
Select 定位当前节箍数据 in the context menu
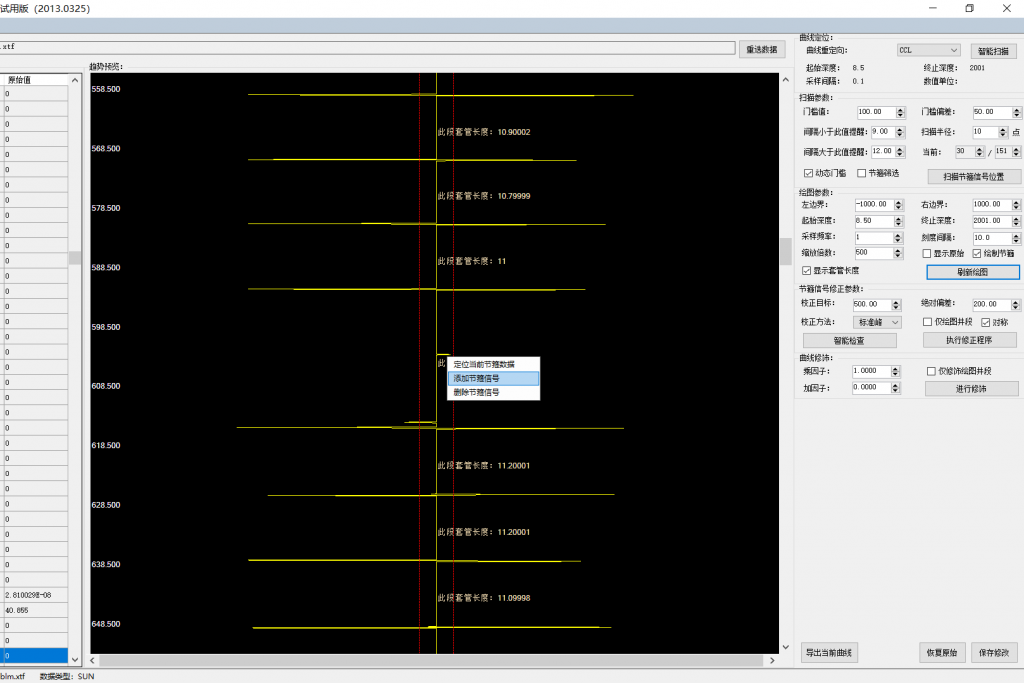click(493, 364)
